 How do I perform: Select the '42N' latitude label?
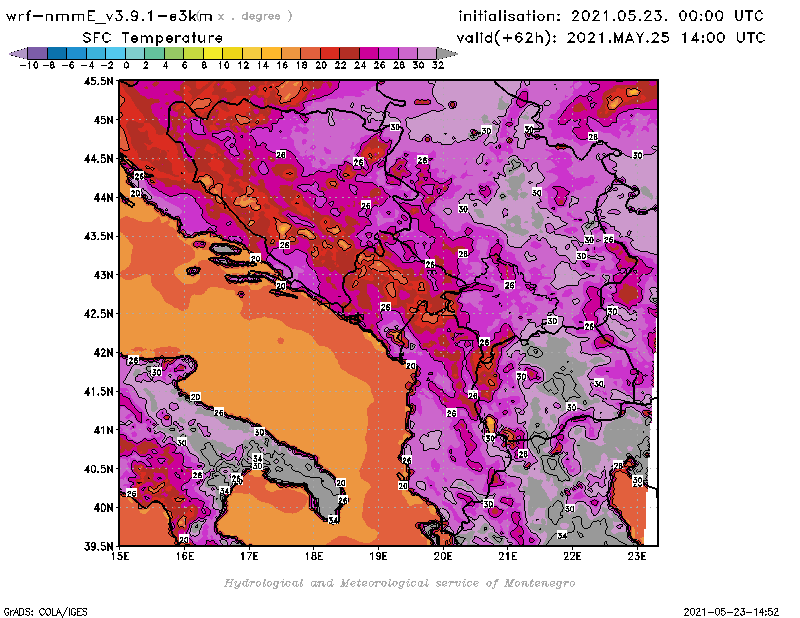(104, 353)
